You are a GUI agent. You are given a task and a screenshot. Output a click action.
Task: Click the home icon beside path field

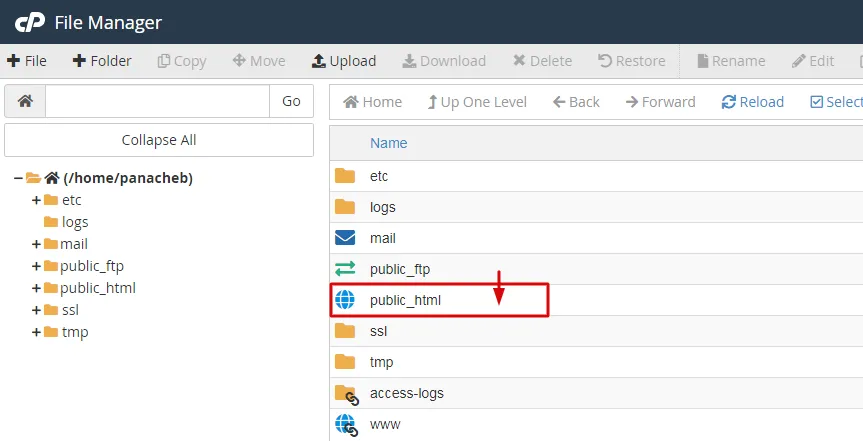click(25, 101)
